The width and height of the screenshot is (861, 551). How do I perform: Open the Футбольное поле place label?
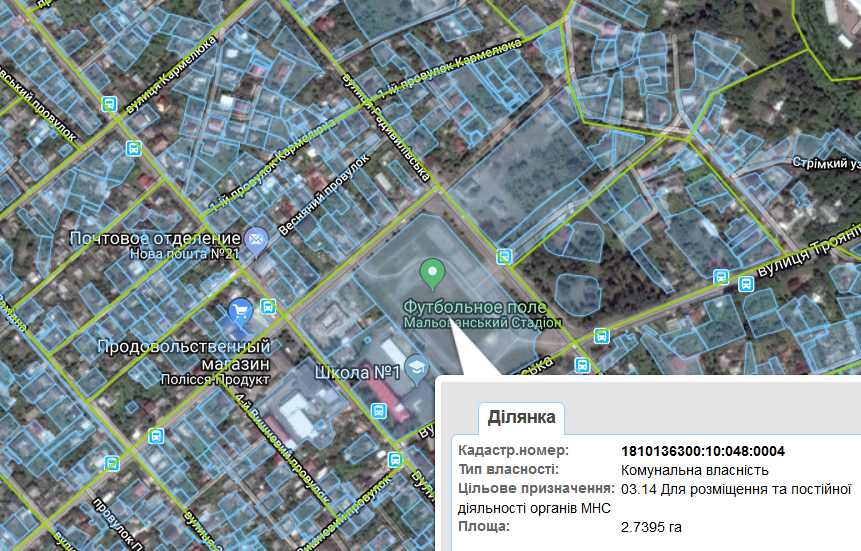pos(475,306)
